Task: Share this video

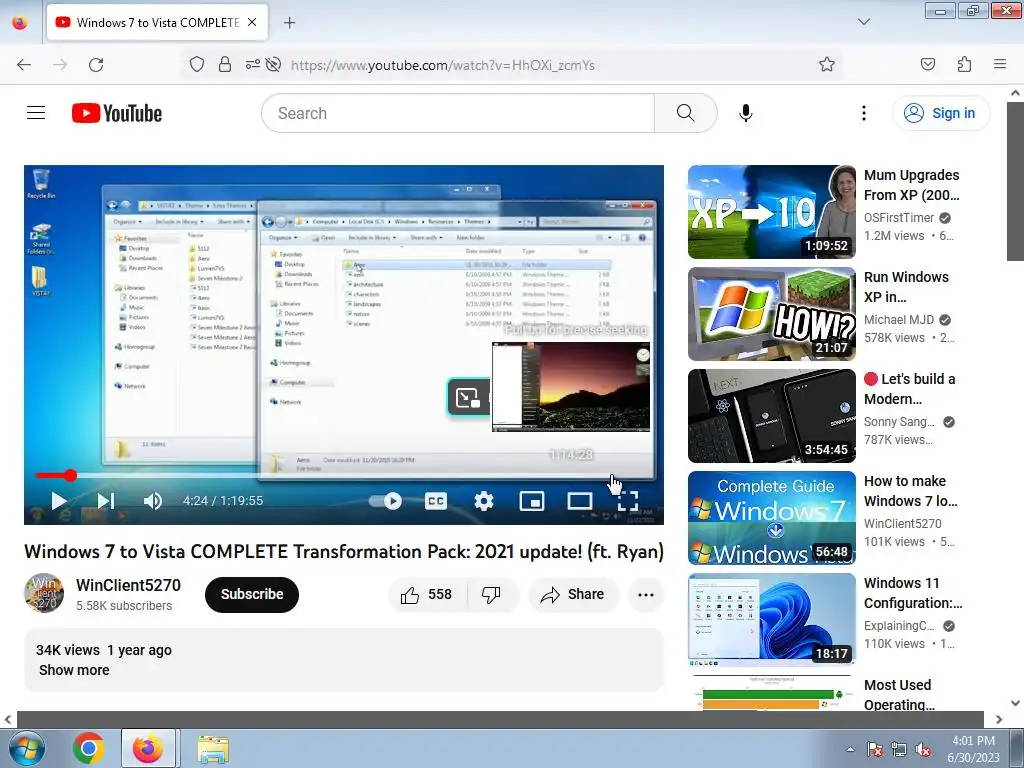Action: pyautogui.click(x=573, y=594)
